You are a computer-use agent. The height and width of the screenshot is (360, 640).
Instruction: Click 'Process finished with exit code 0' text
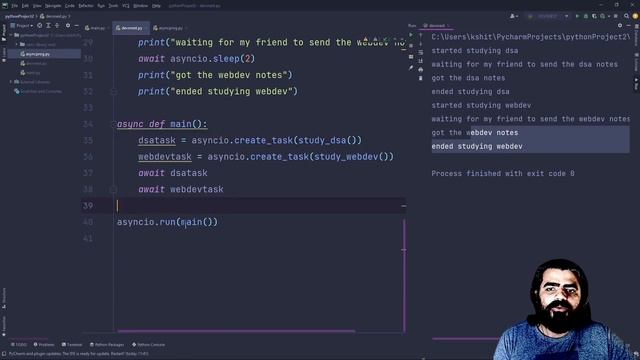pos(503,173)
